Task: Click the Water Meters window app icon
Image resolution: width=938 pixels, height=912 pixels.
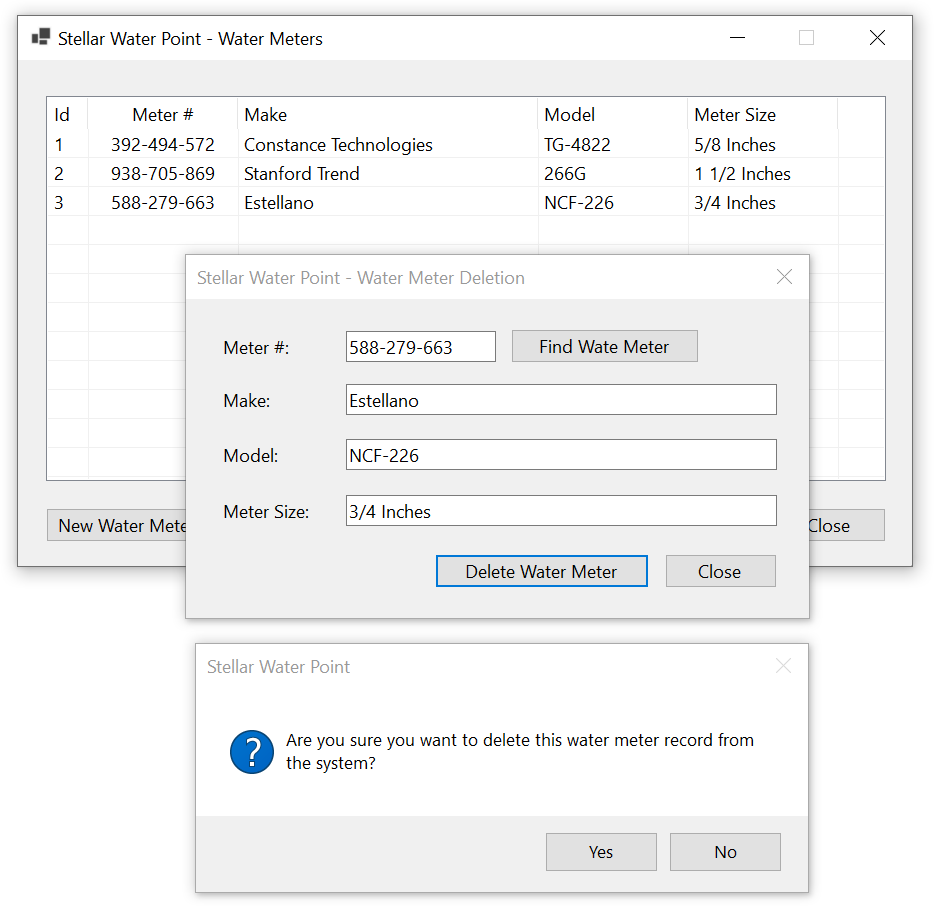Action: click(41, 38)
